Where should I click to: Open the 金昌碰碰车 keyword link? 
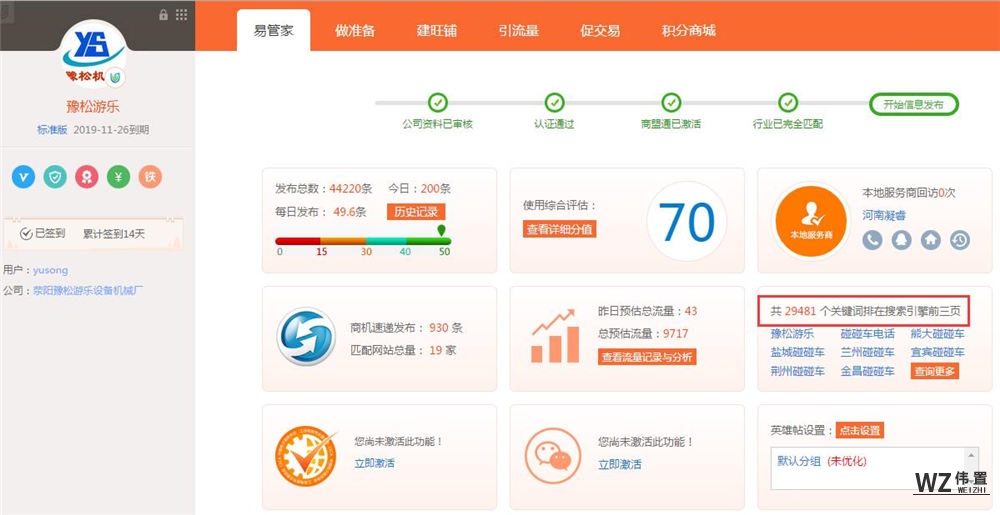[x=867, y=371]
